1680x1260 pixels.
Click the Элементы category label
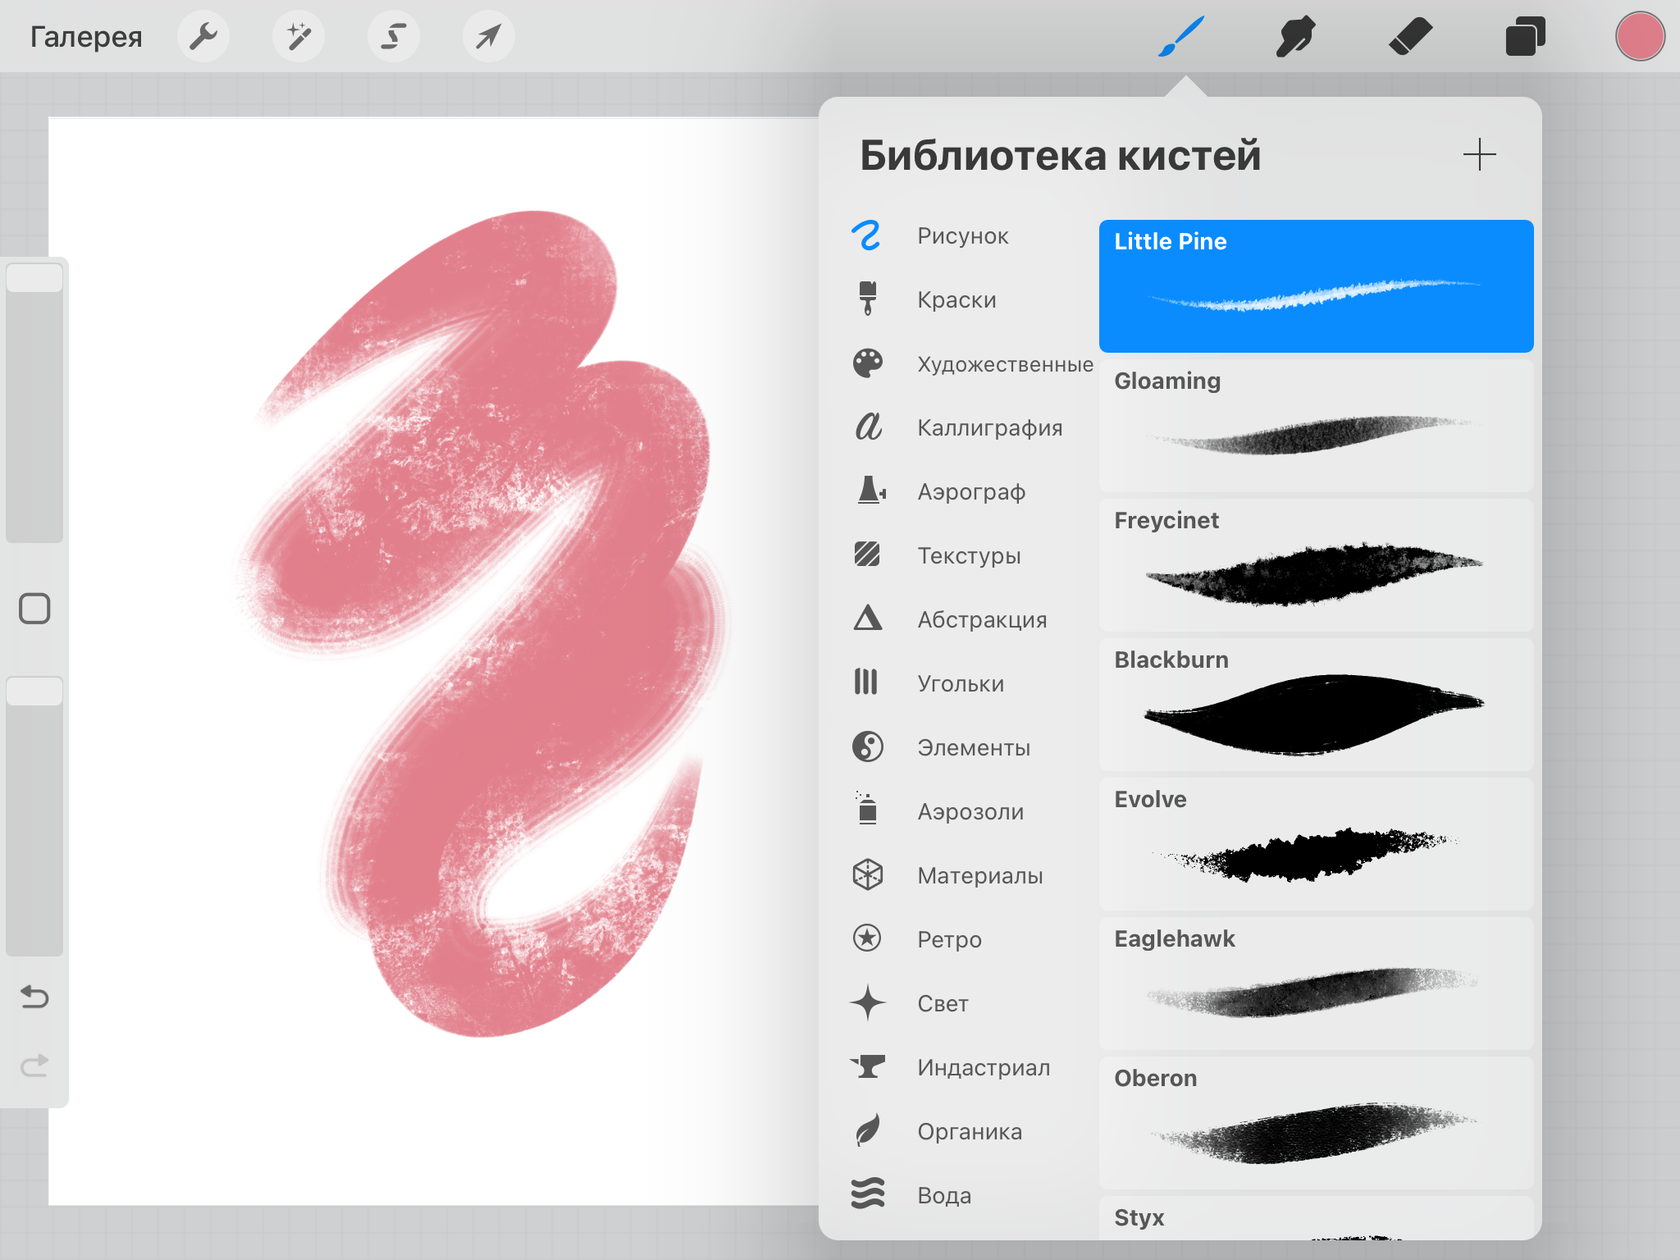pyautogui.click(x=973, y=748)
